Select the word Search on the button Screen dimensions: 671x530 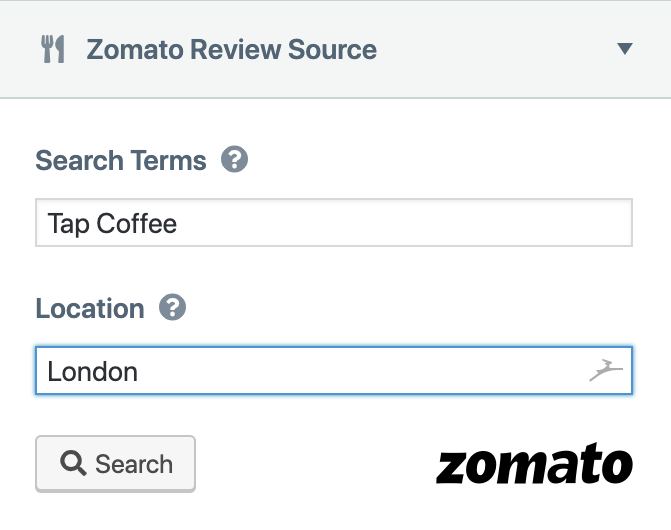coord(134,464)
